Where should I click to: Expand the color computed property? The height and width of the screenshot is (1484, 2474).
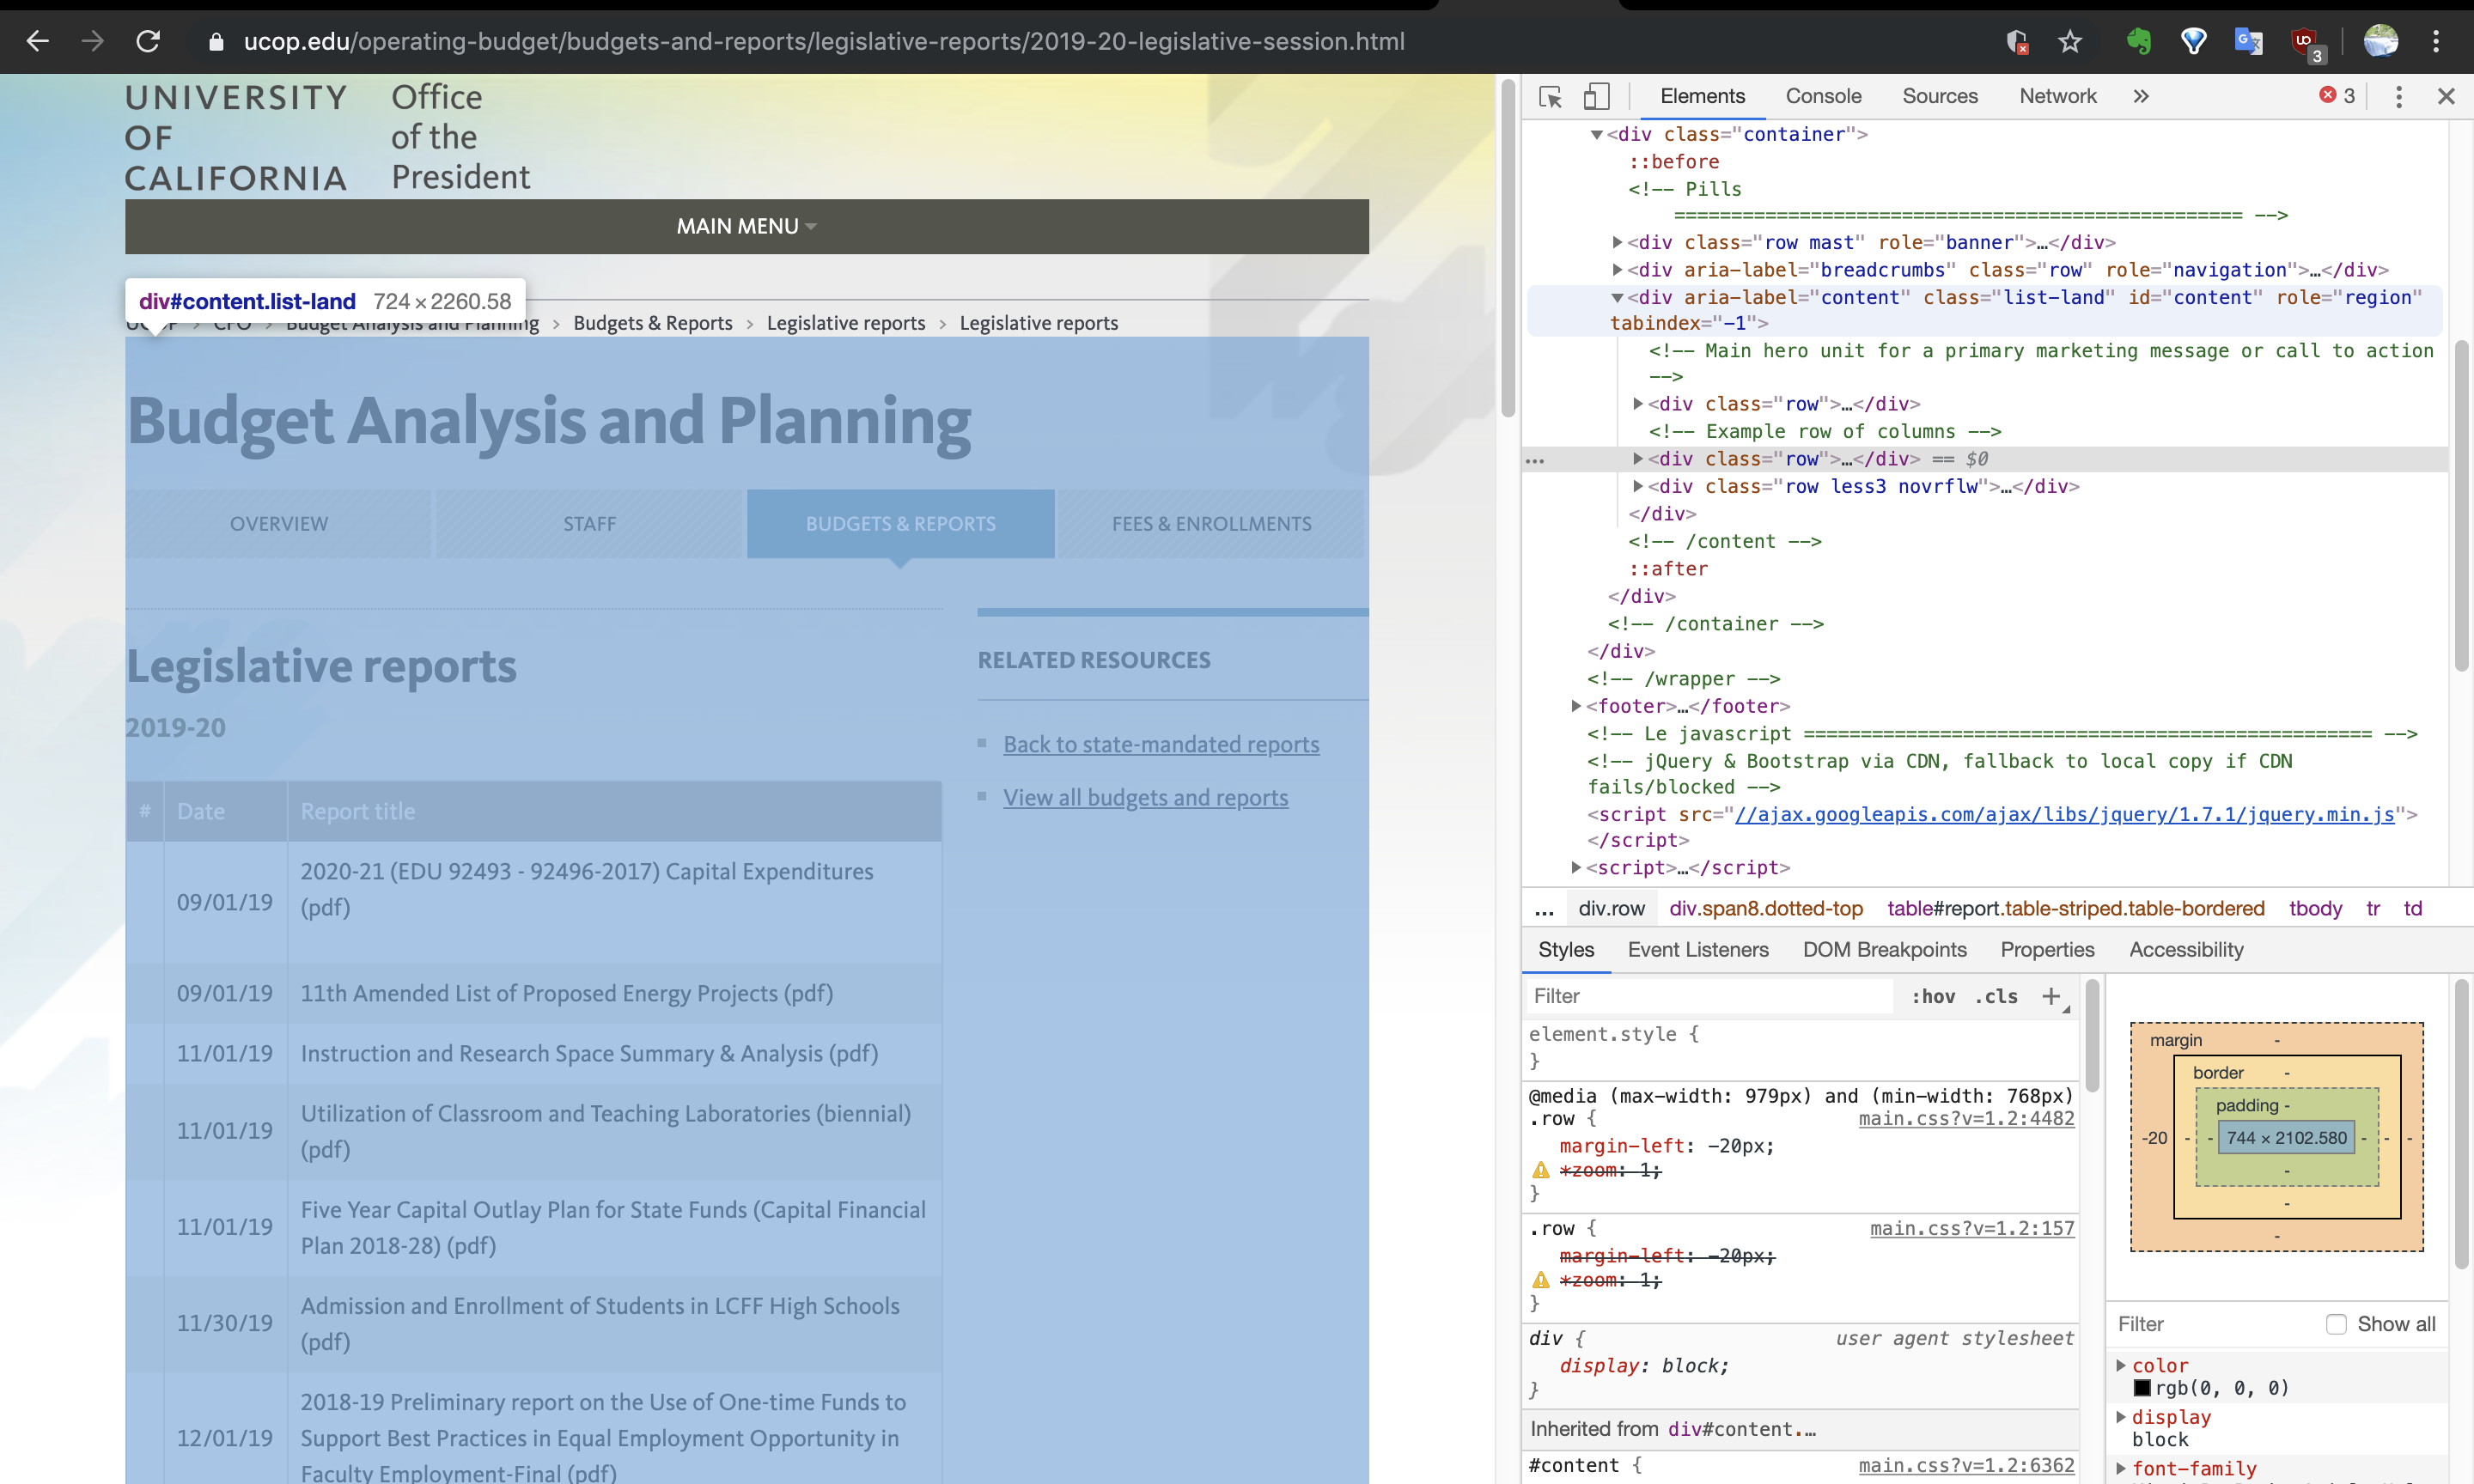point(2120,1365)
